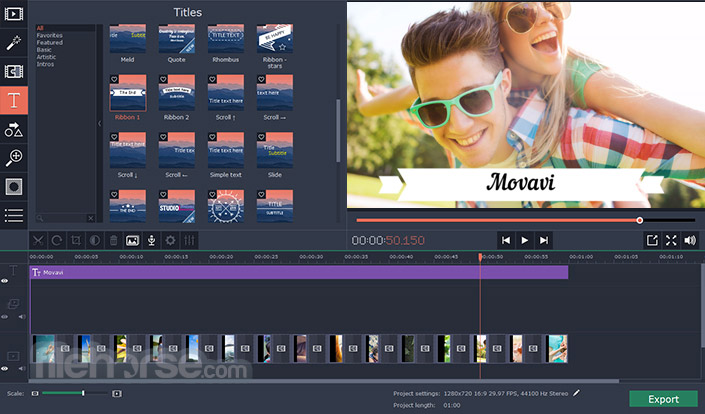Click the trash Delete icon
This screenshot has width=705, height=414.
pos(113,240)
